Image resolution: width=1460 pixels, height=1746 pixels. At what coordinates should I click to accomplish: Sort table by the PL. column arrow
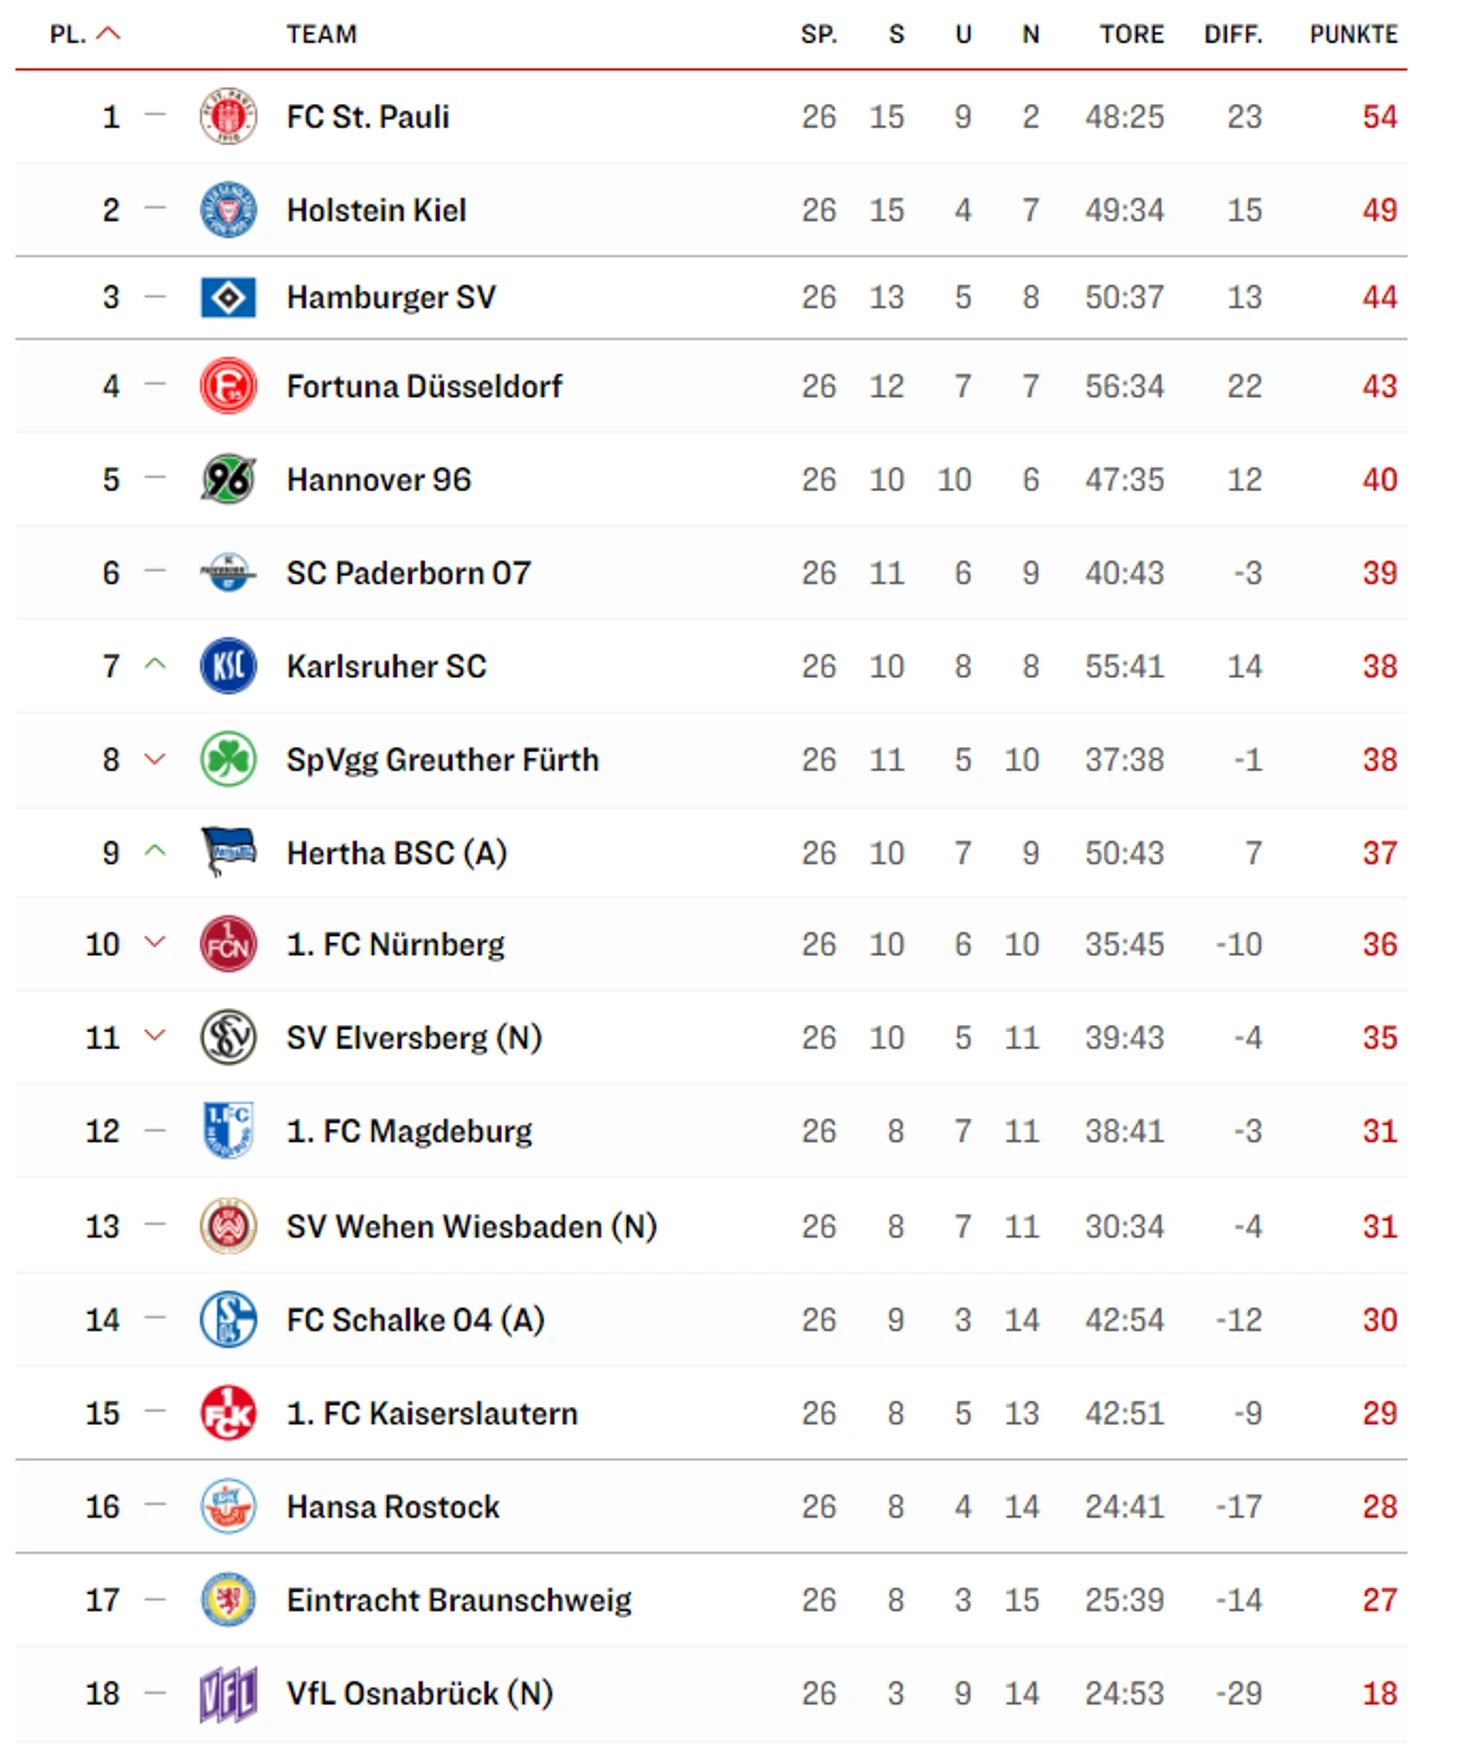(109, 34)
